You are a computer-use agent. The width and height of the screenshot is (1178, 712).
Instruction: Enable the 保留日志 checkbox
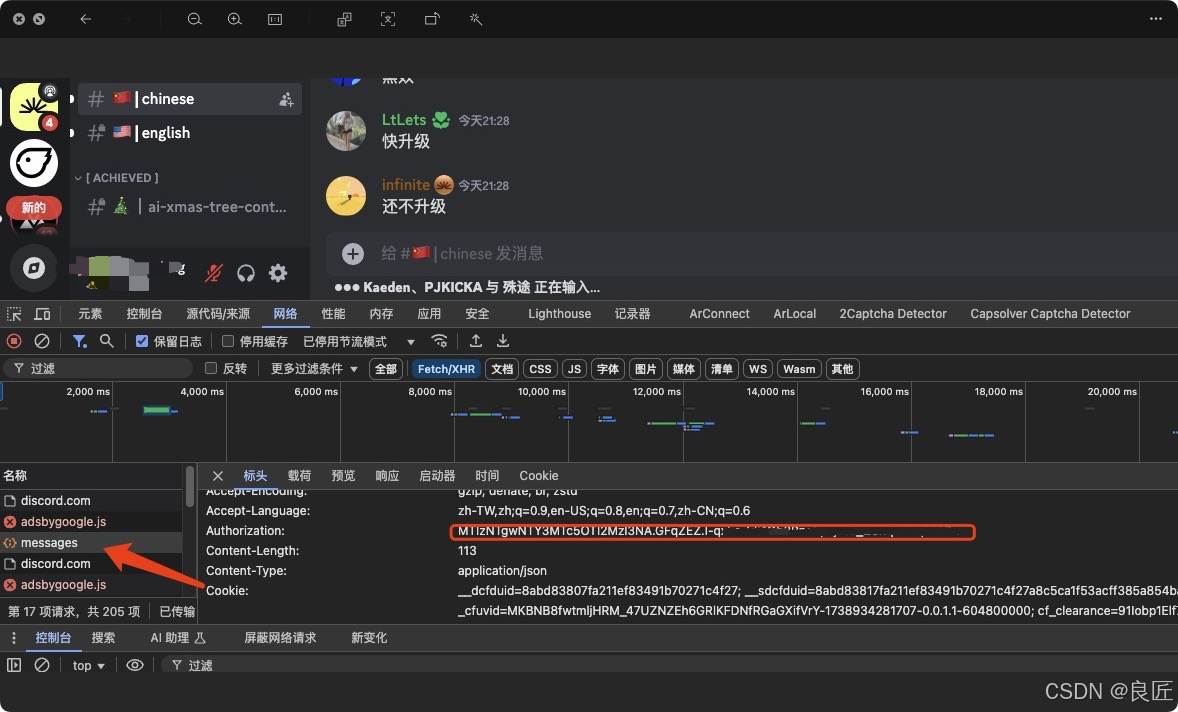point(142,341)
